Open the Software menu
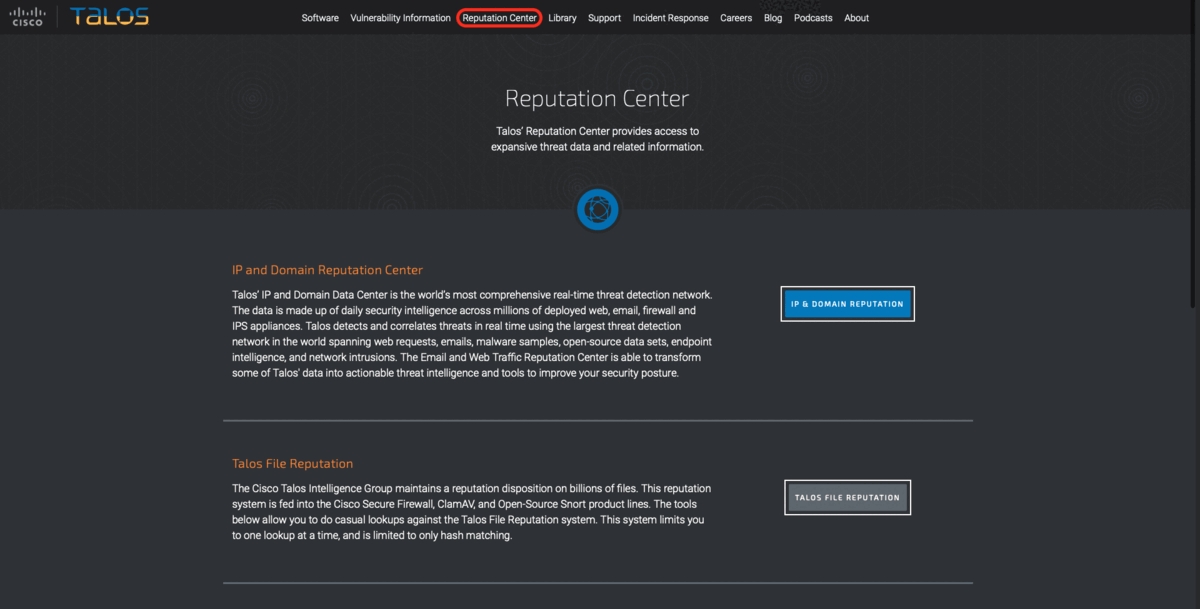Screen dimensions: 1200x609 320,18
